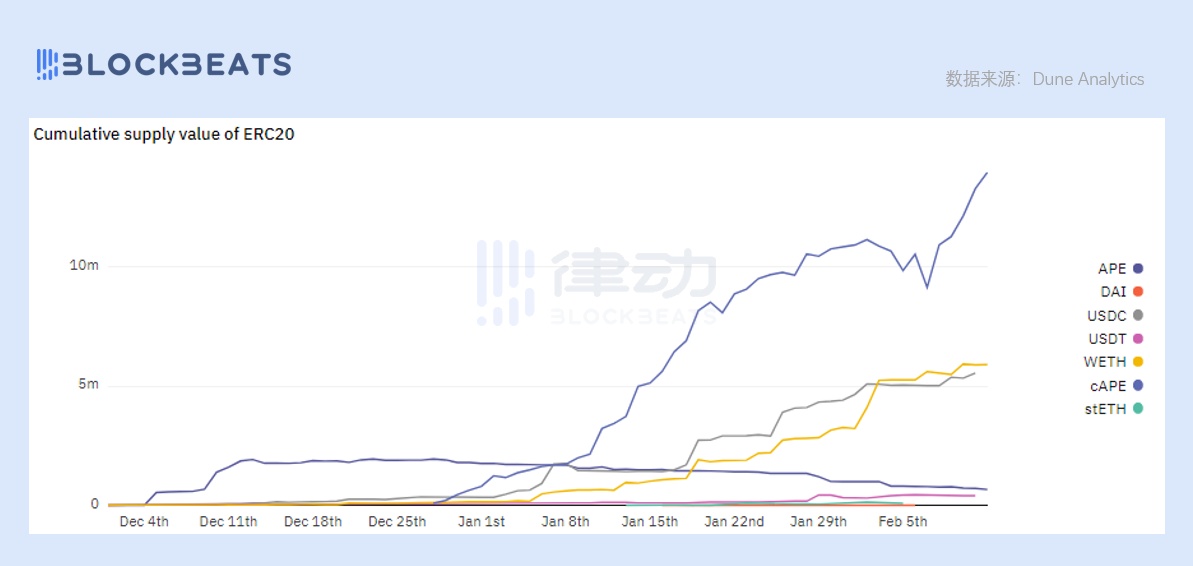Click the end of the yellow WETH line
1193x566 pixels.
(987, 364)
